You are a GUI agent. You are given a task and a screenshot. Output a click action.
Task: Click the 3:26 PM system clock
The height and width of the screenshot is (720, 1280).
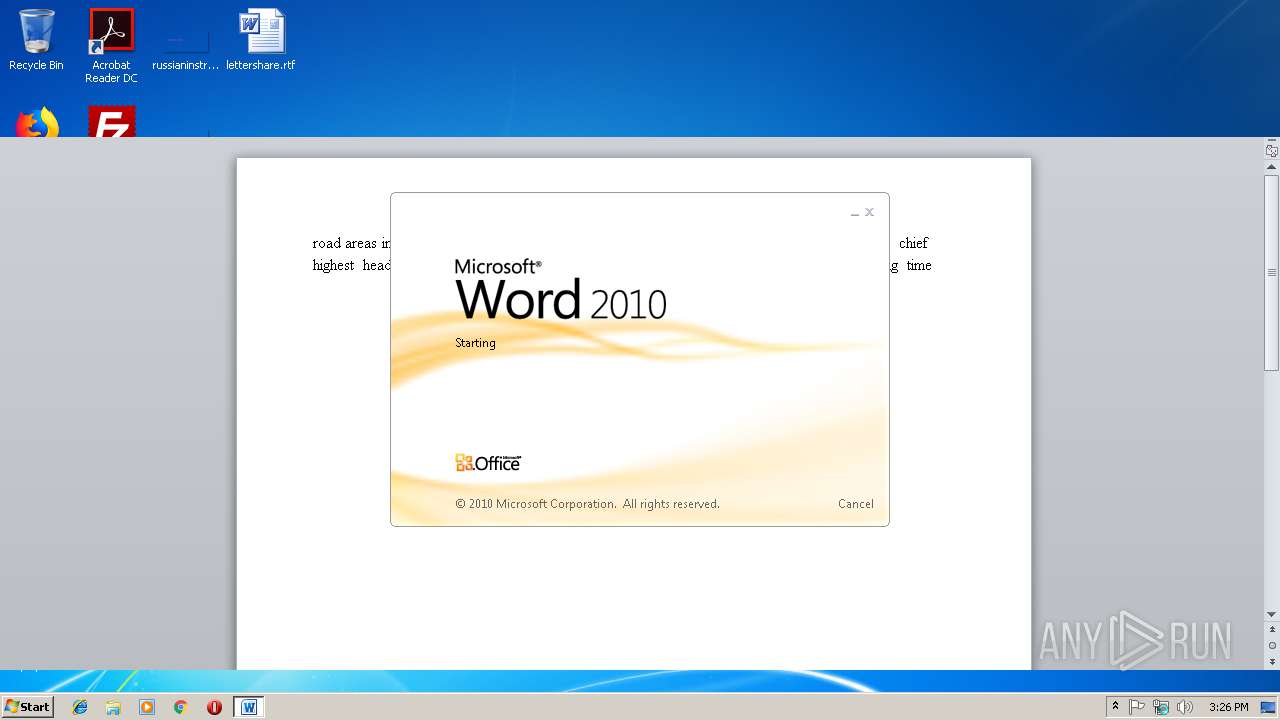(1228, 707)
